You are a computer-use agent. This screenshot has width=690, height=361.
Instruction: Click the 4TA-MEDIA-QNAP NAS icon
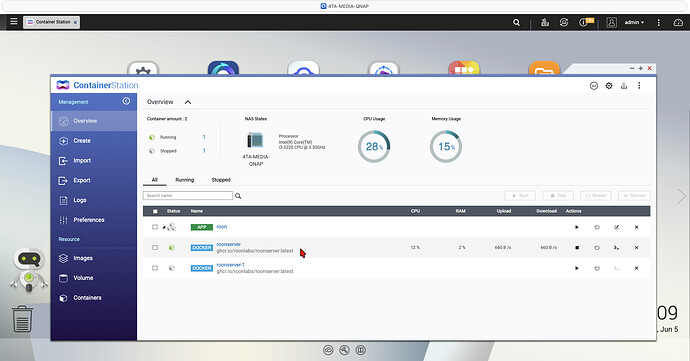(x=255, y=140)
